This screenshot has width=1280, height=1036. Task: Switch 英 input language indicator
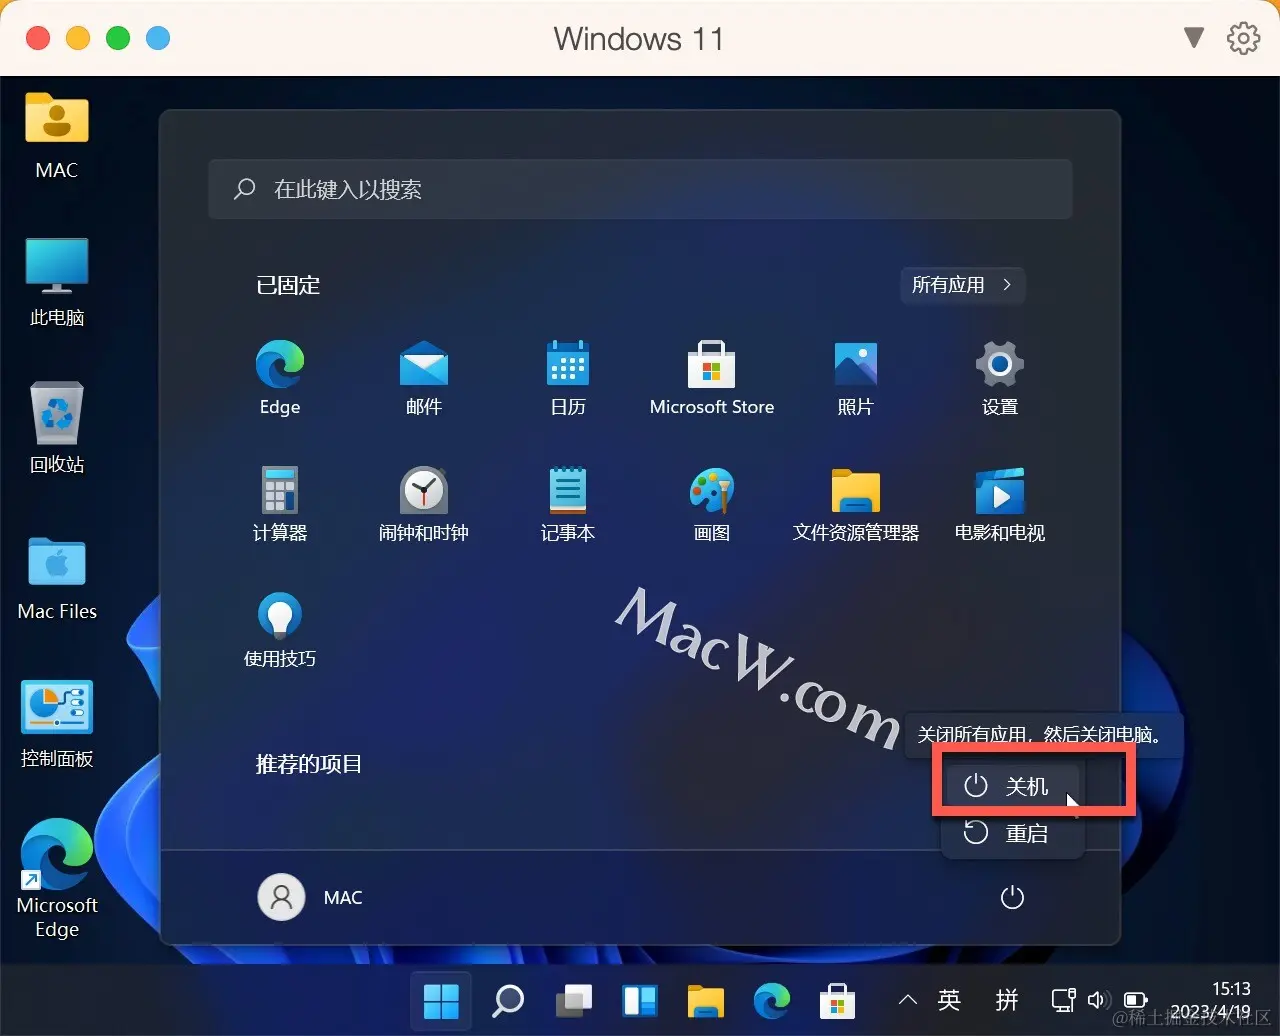coord(950,999)
